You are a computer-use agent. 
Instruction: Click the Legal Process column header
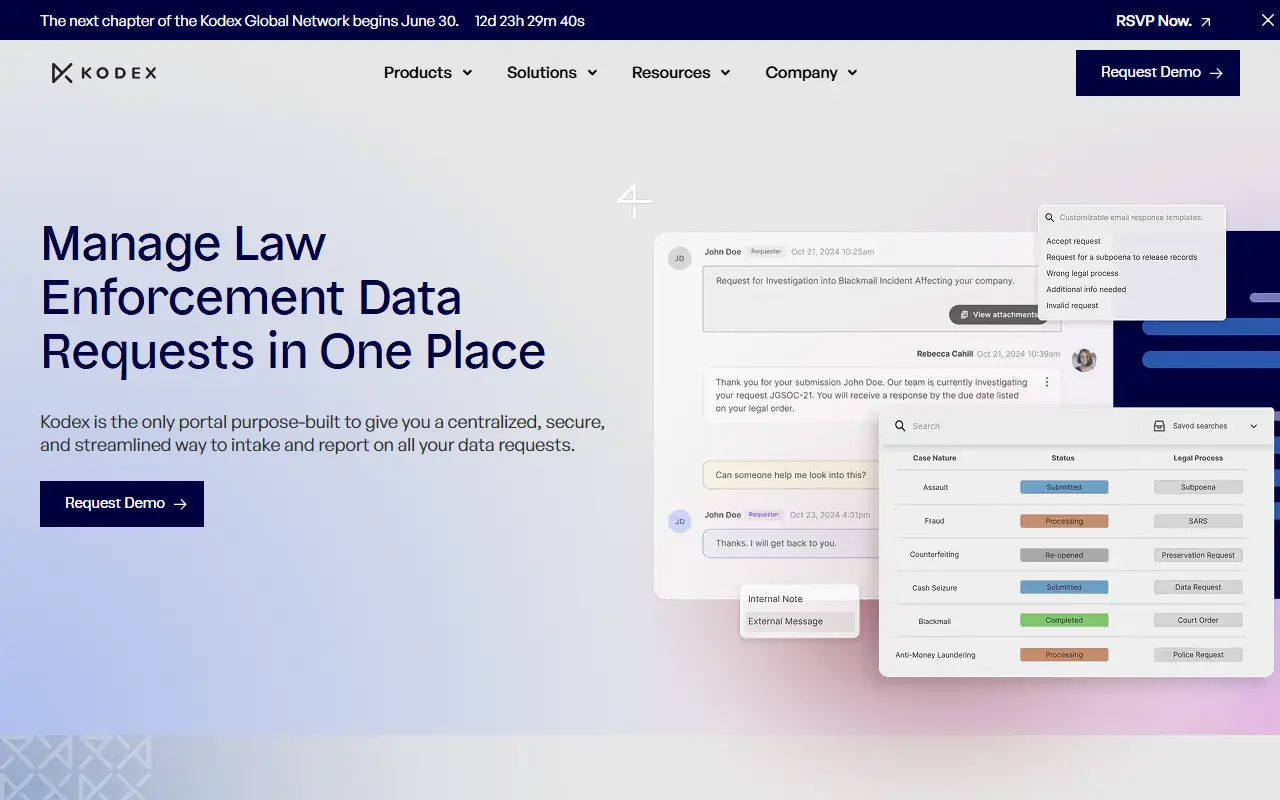[x=1198, y=458]
